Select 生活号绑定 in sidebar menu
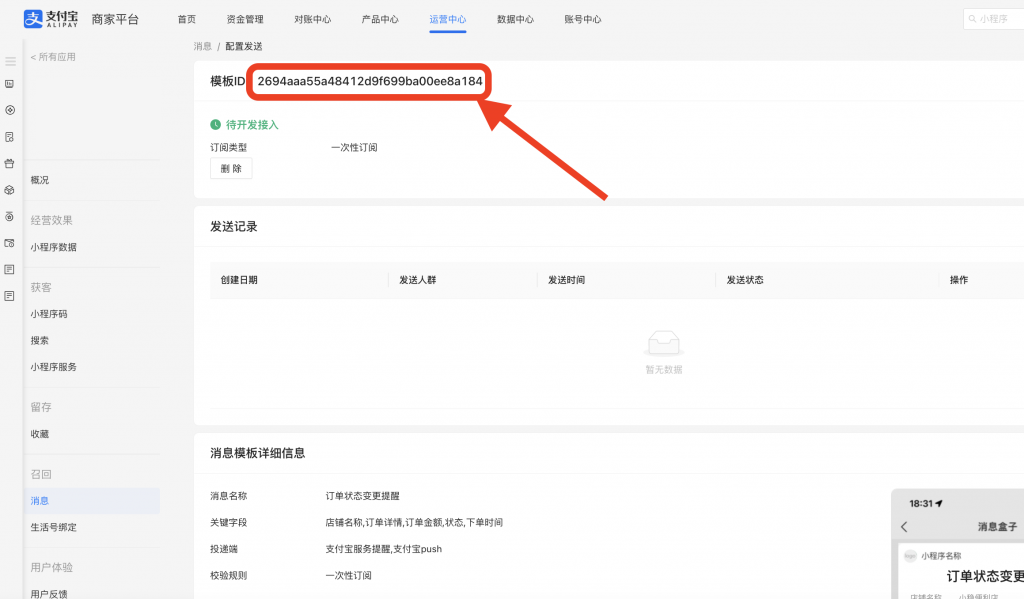Screen dimensions: 1024x599 54,527
